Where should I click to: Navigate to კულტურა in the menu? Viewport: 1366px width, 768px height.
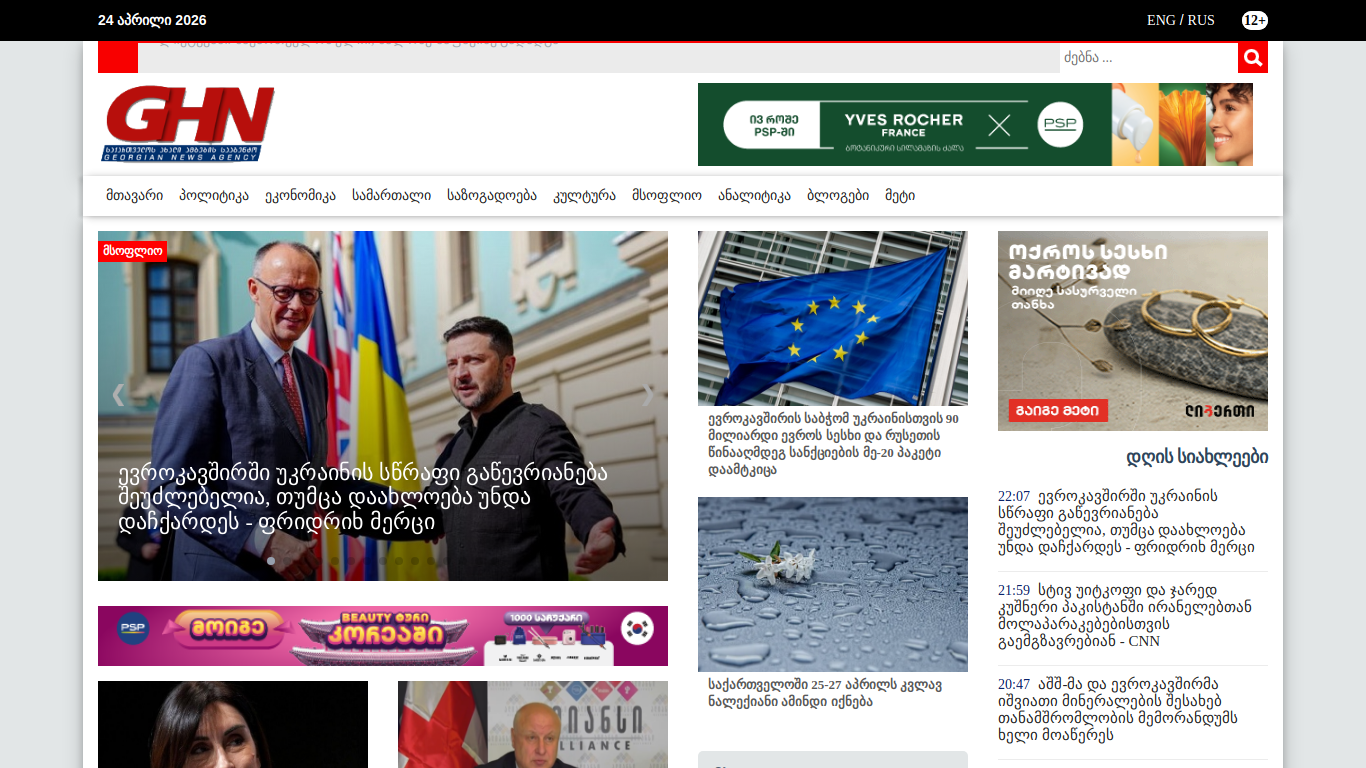click(584, 196)
